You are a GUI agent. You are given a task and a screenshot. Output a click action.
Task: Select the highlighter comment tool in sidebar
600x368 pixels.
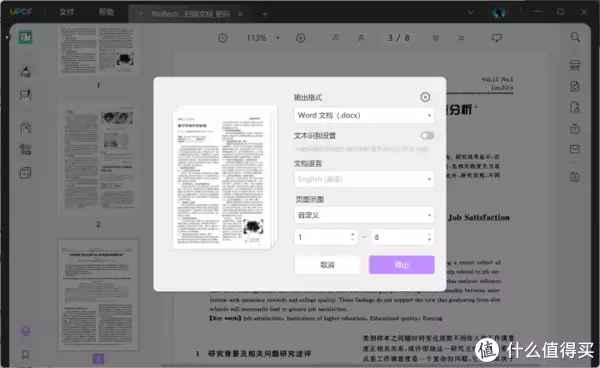click(x=26, y=71)
